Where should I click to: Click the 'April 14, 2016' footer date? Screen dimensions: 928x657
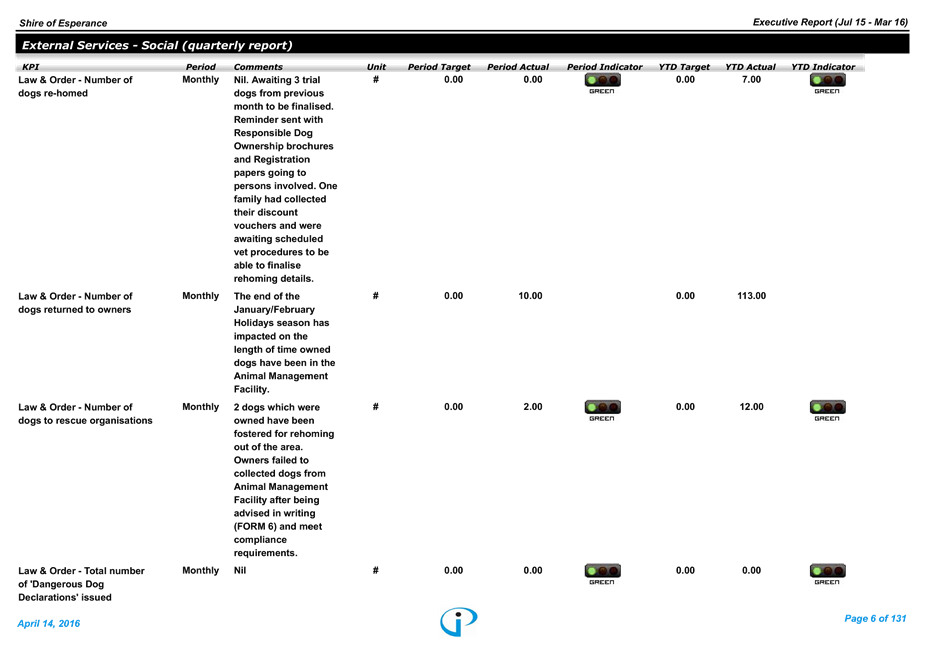coord(49,623)
